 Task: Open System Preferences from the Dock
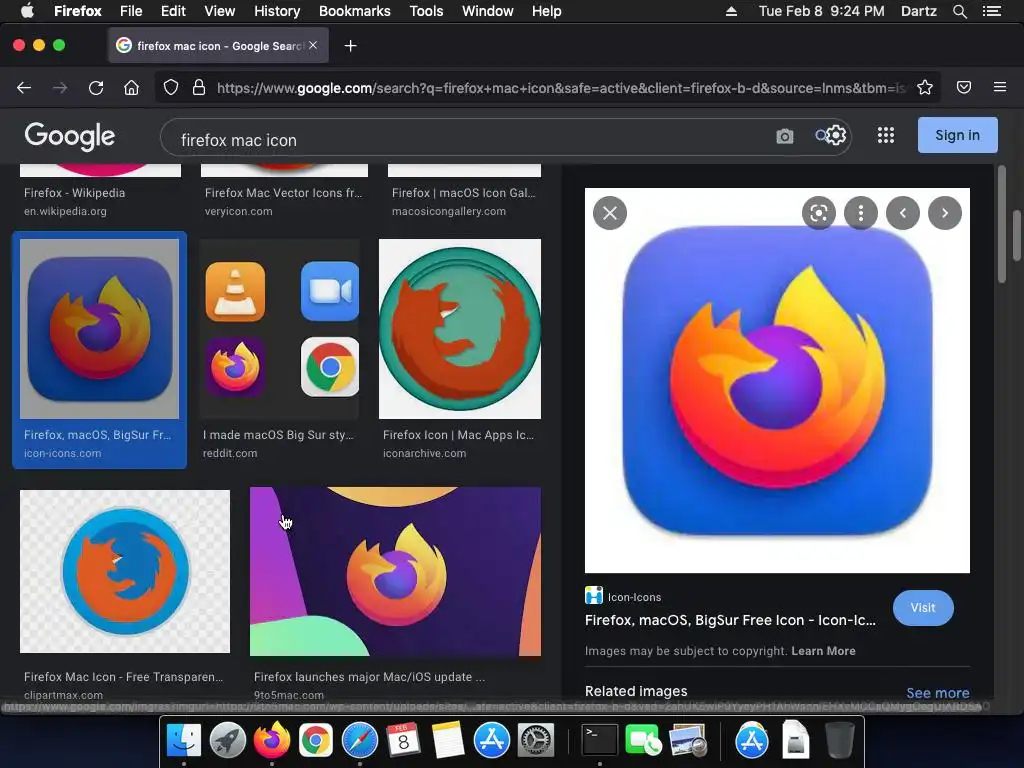[x=536, y=740]
